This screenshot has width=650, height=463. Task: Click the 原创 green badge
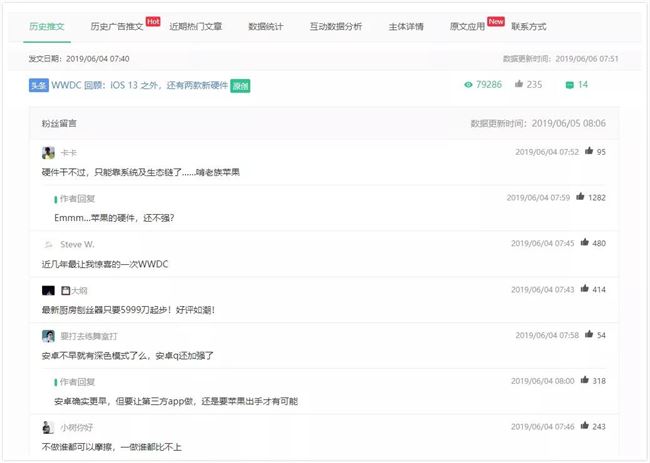pyautogui.click(x=240, y=86)
